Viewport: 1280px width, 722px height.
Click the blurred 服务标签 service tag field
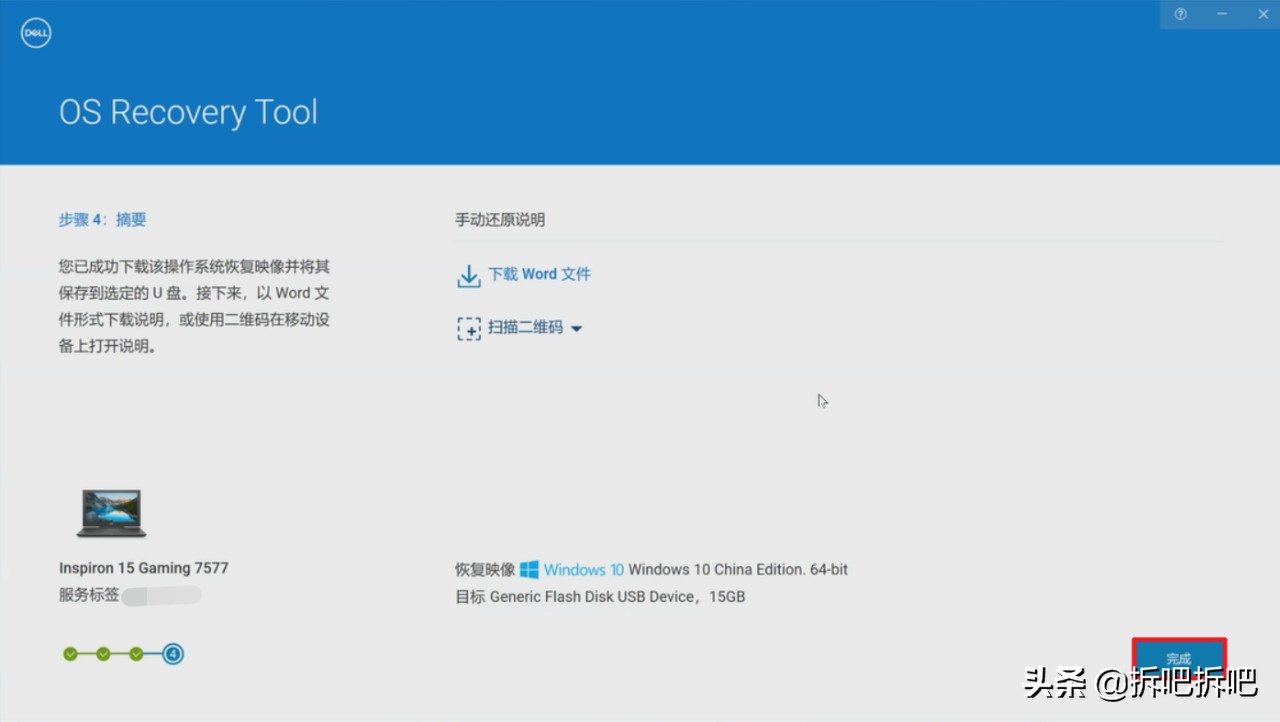162,594
